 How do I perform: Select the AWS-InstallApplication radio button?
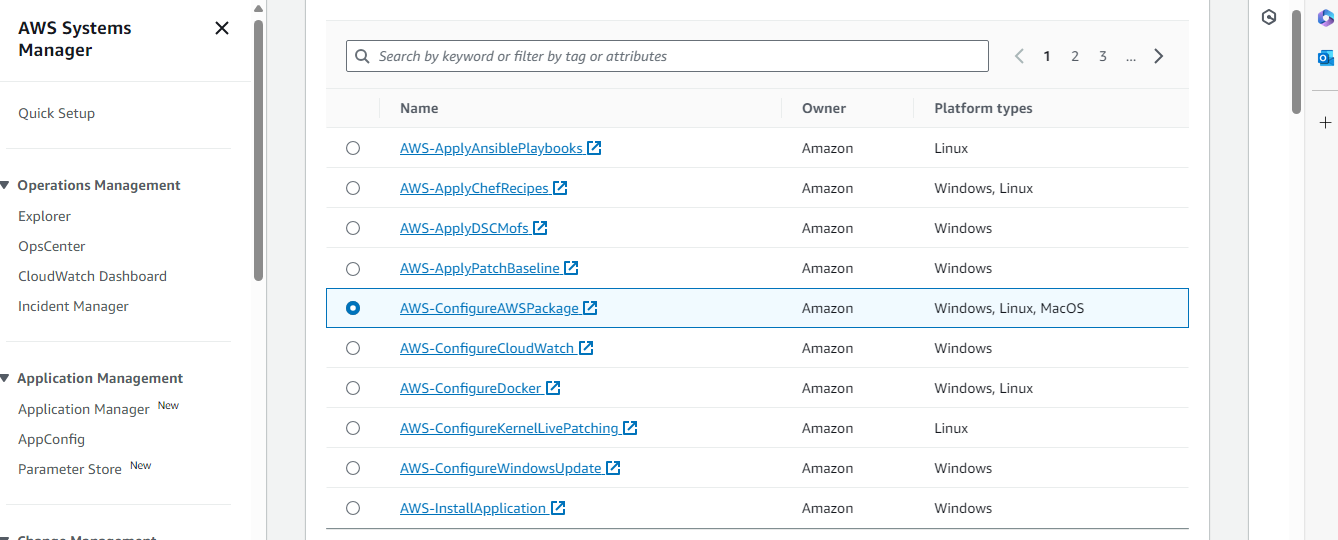pos(353,508)
